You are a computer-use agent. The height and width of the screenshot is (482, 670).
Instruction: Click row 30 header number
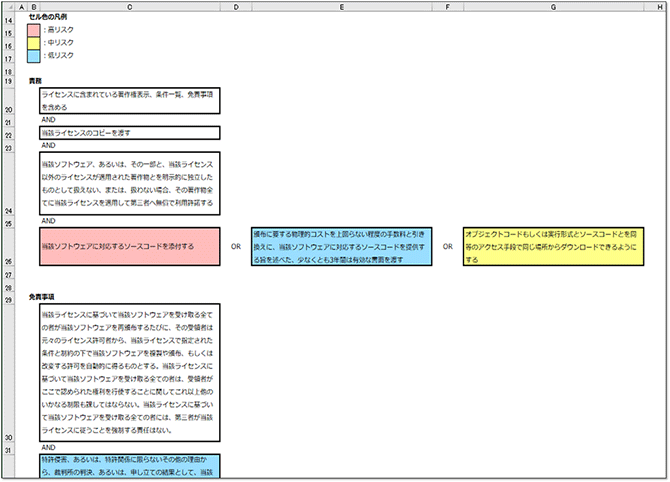[9, 437]
